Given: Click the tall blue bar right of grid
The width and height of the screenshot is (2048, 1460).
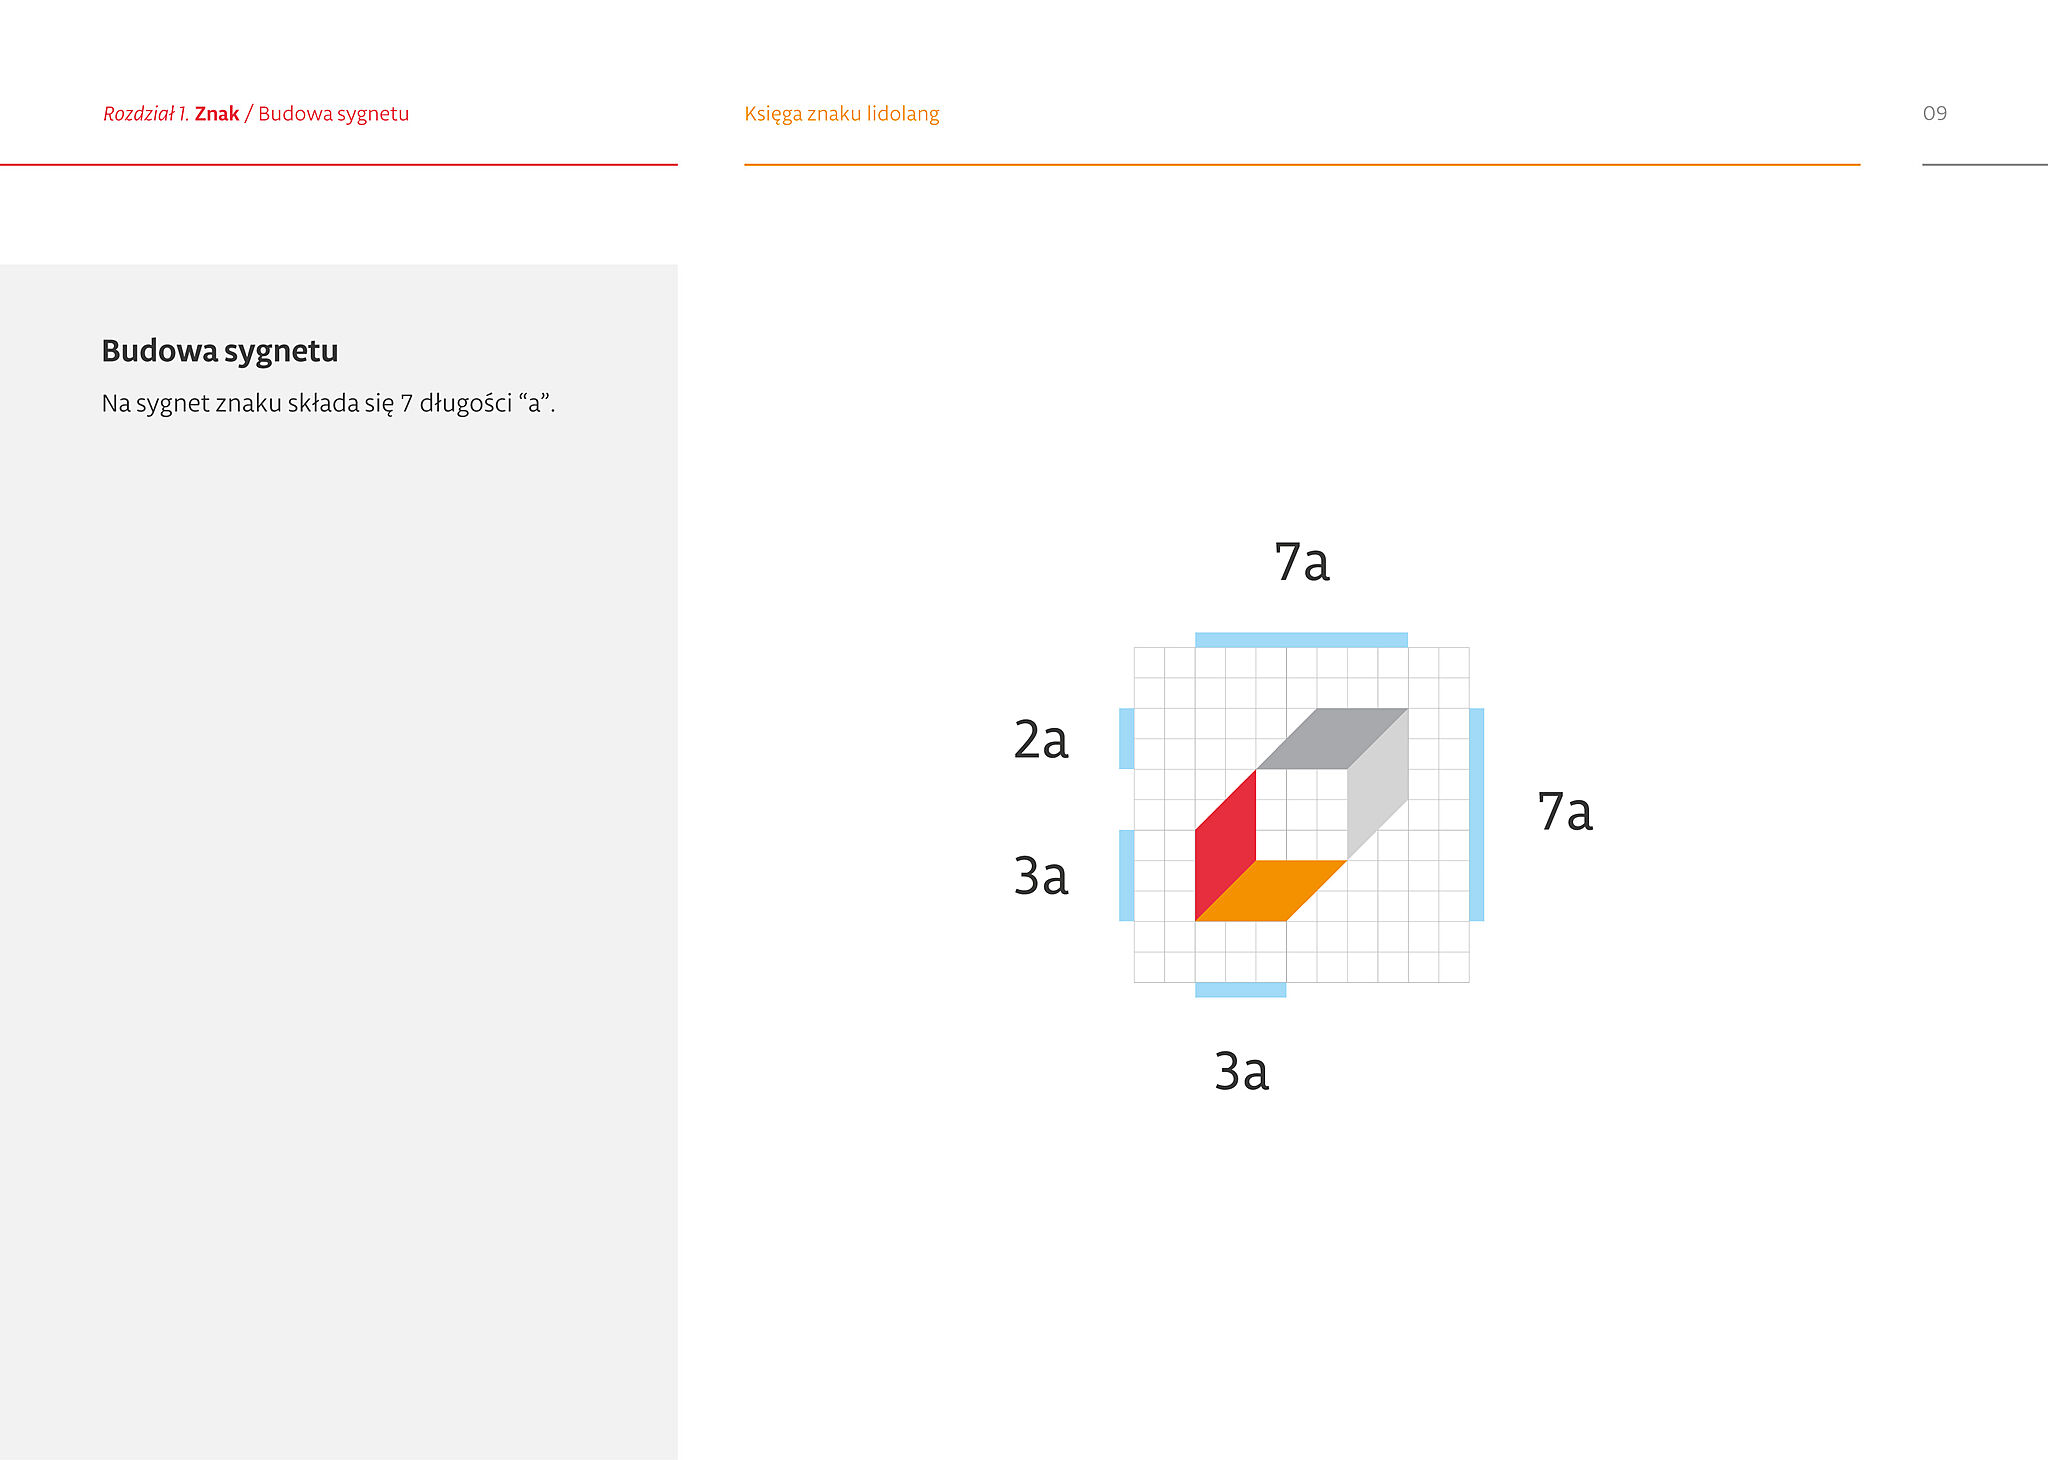Looking at the screenshot, I should point(1476,814).
